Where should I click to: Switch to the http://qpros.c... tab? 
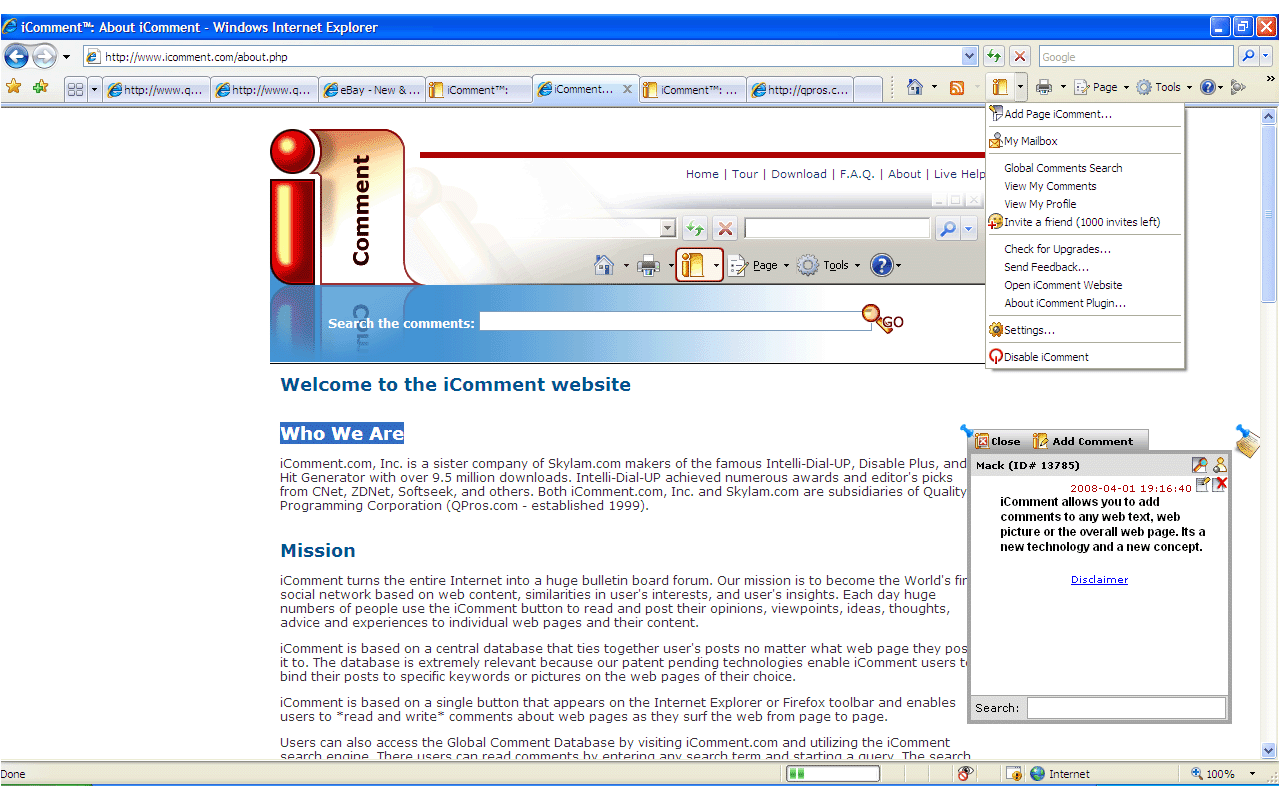(x=800, y=89)
